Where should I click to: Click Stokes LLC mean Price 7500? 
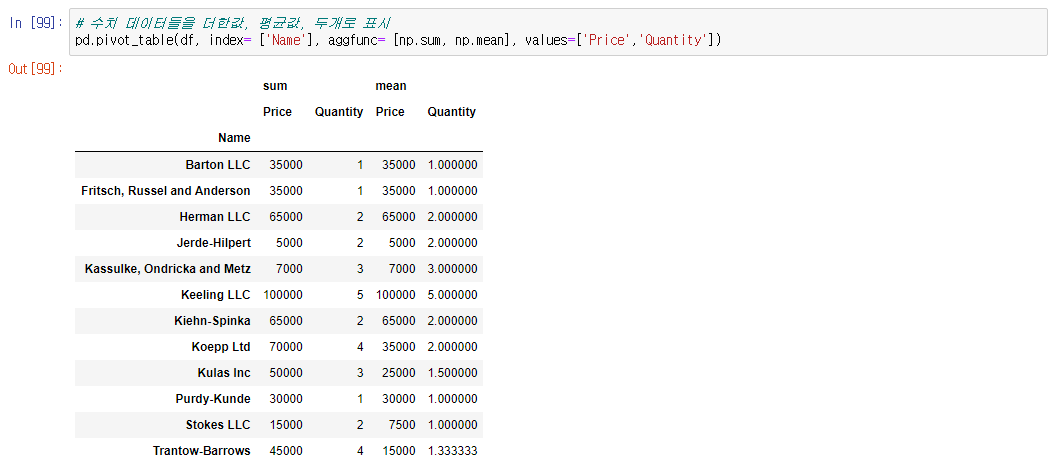[x=402, y=425]
